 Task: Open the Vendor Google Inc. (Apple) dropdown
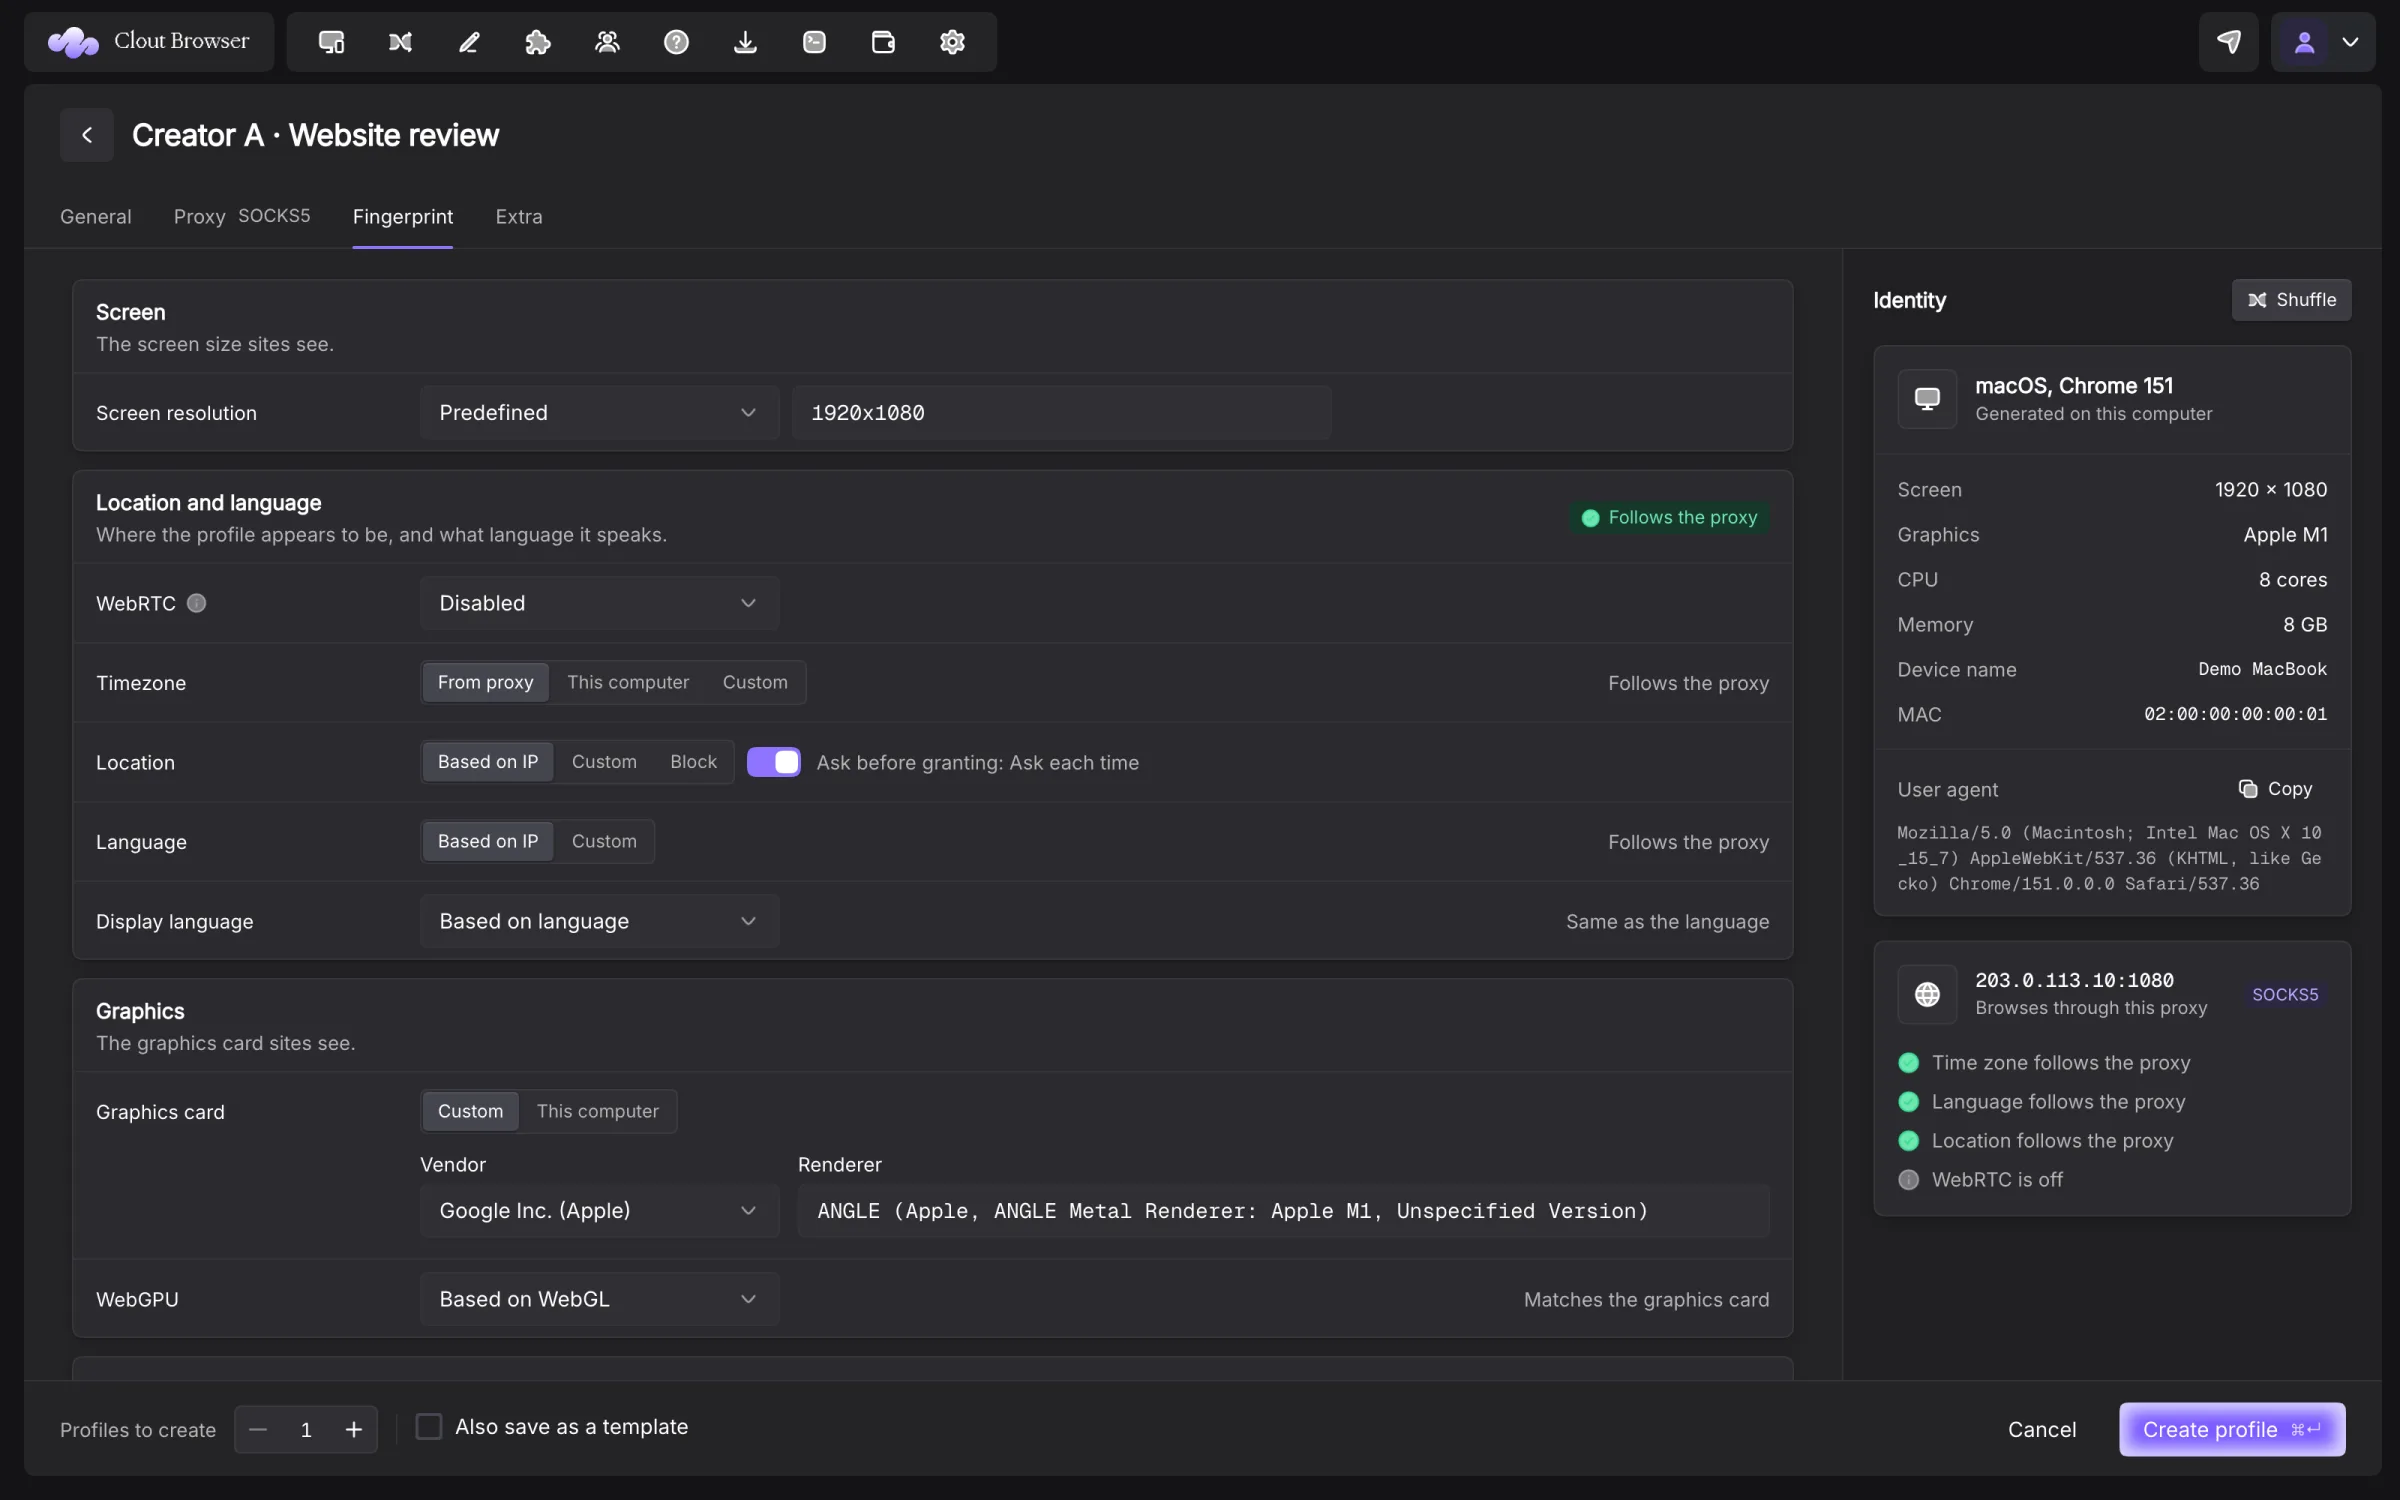point(599,1211)
